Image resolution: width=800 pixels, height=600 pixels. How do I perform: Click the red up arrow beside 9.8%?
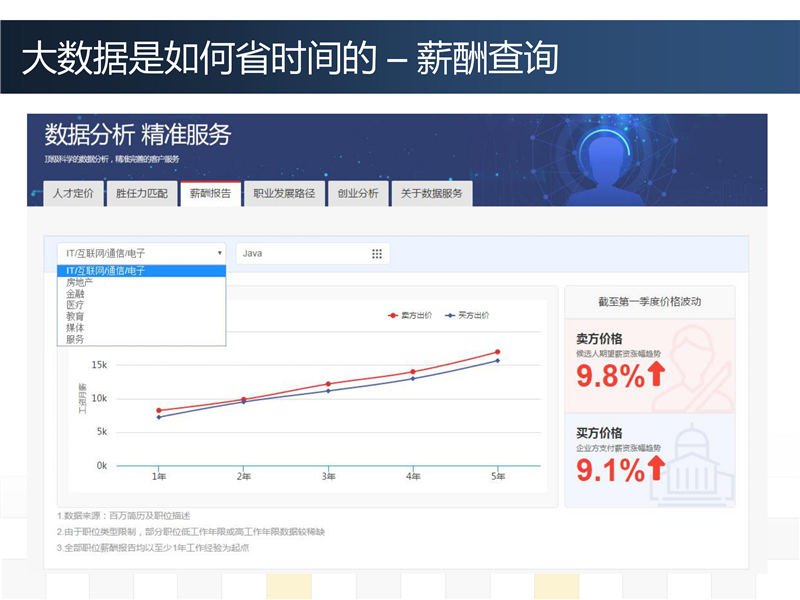(x=656, y=375)
